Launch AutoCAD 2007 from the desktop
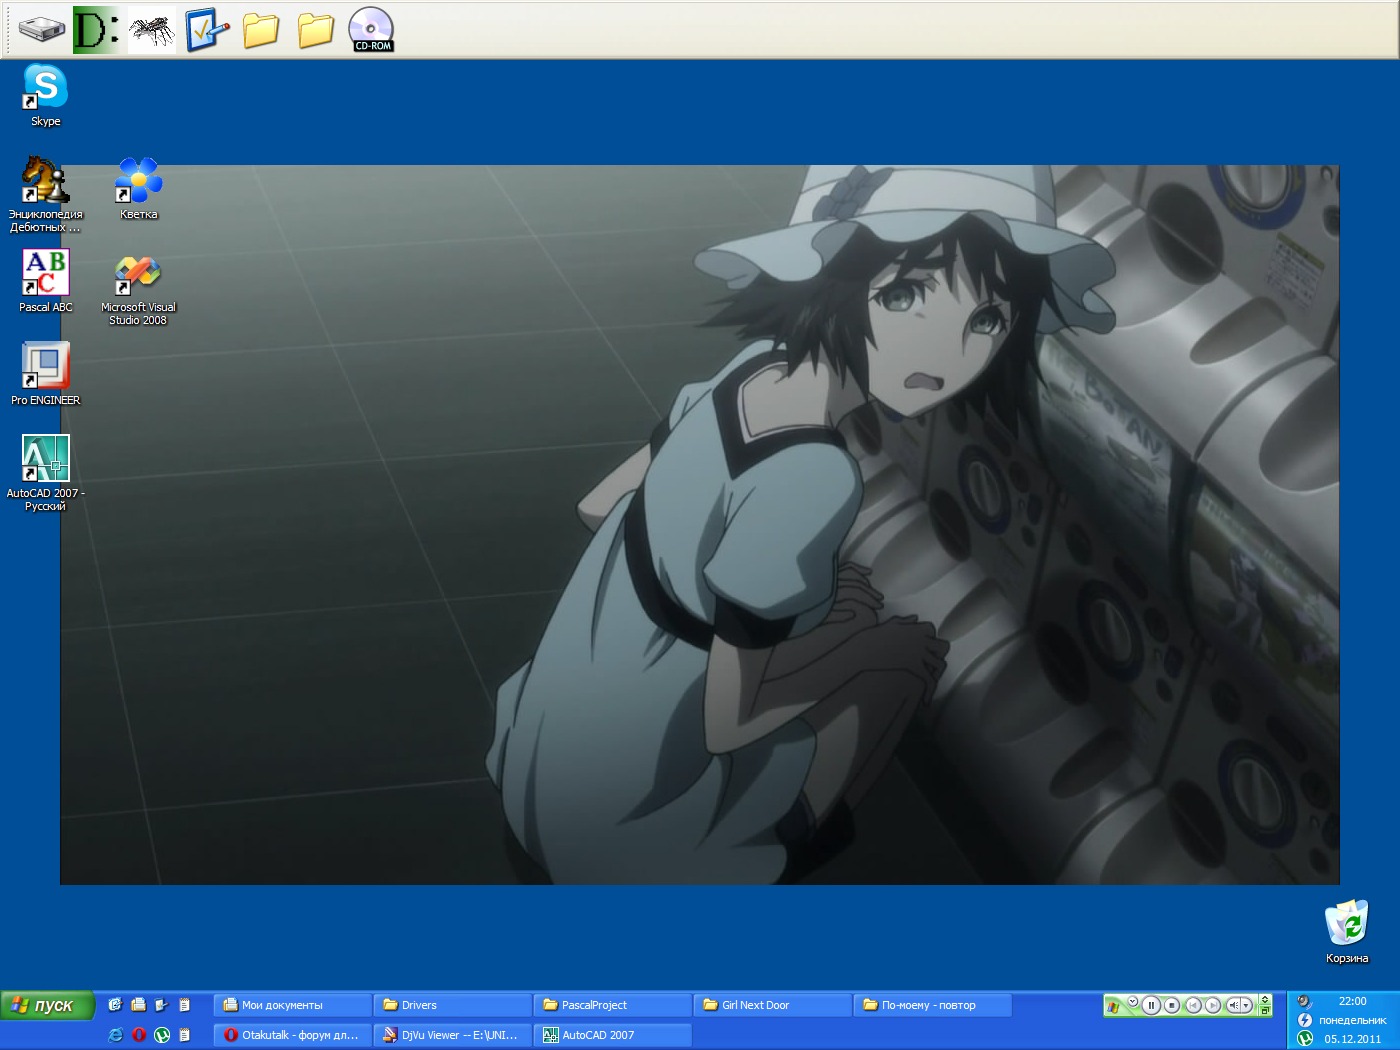The height and width of the screenshot is (1050, 1400). (x=45, y=459)
